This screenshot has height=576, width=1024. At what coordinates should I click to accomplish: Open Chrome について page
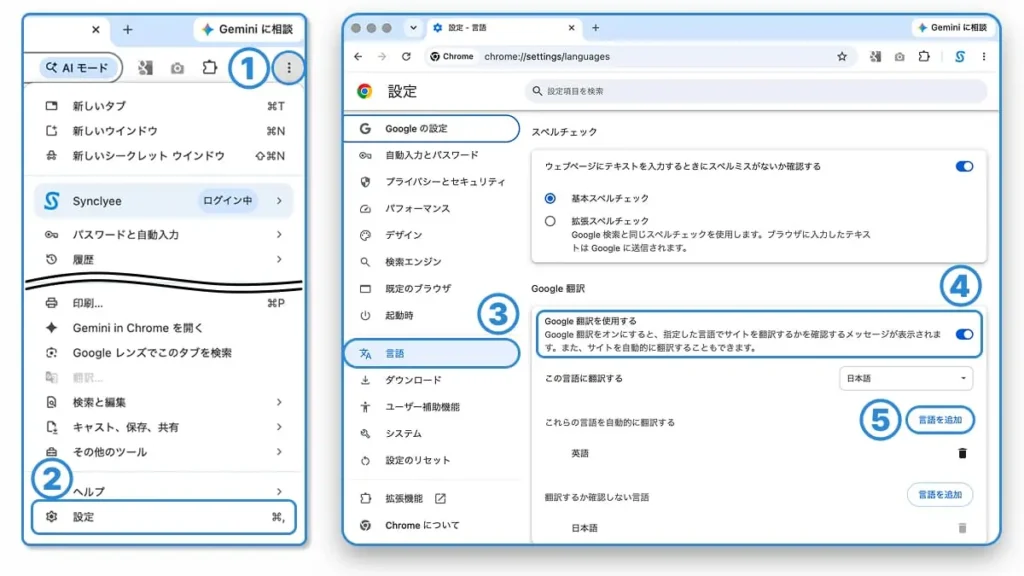coord(431,525)
